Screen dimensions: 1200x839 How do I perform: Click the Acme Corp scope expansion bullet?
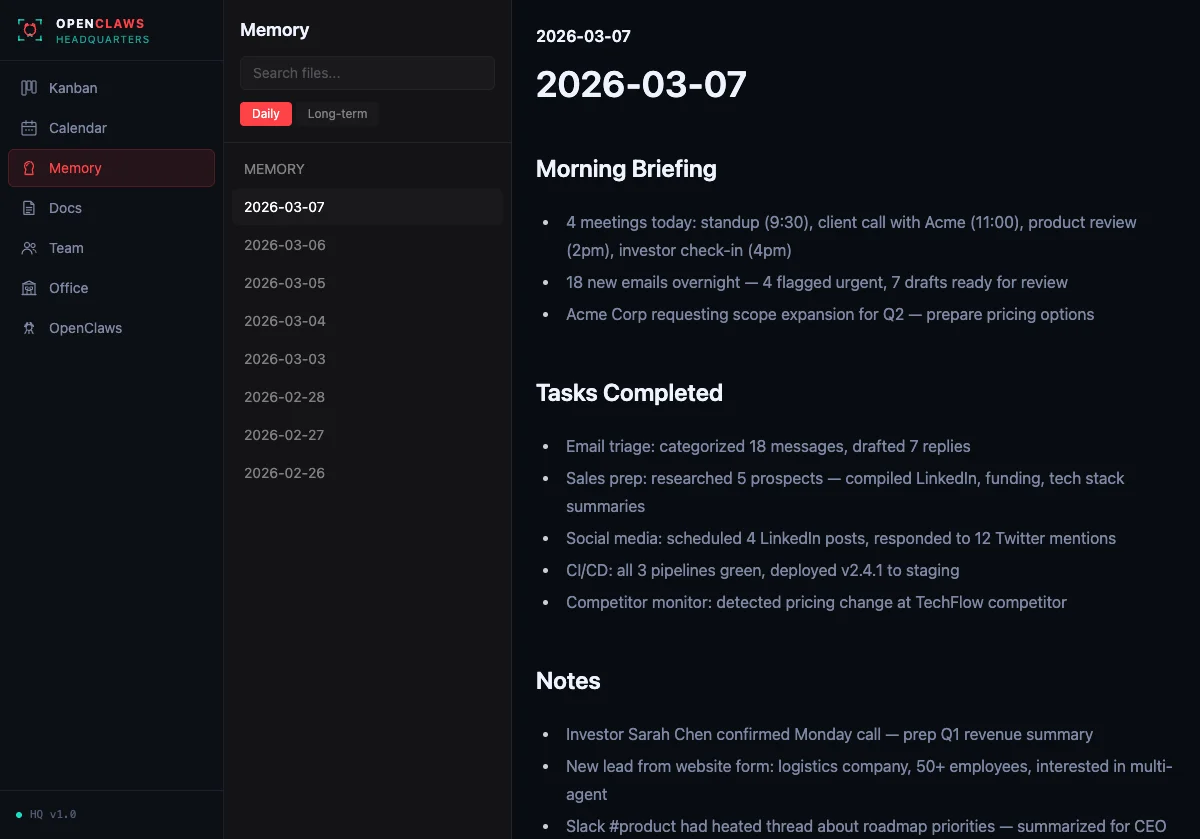[830, 314]
